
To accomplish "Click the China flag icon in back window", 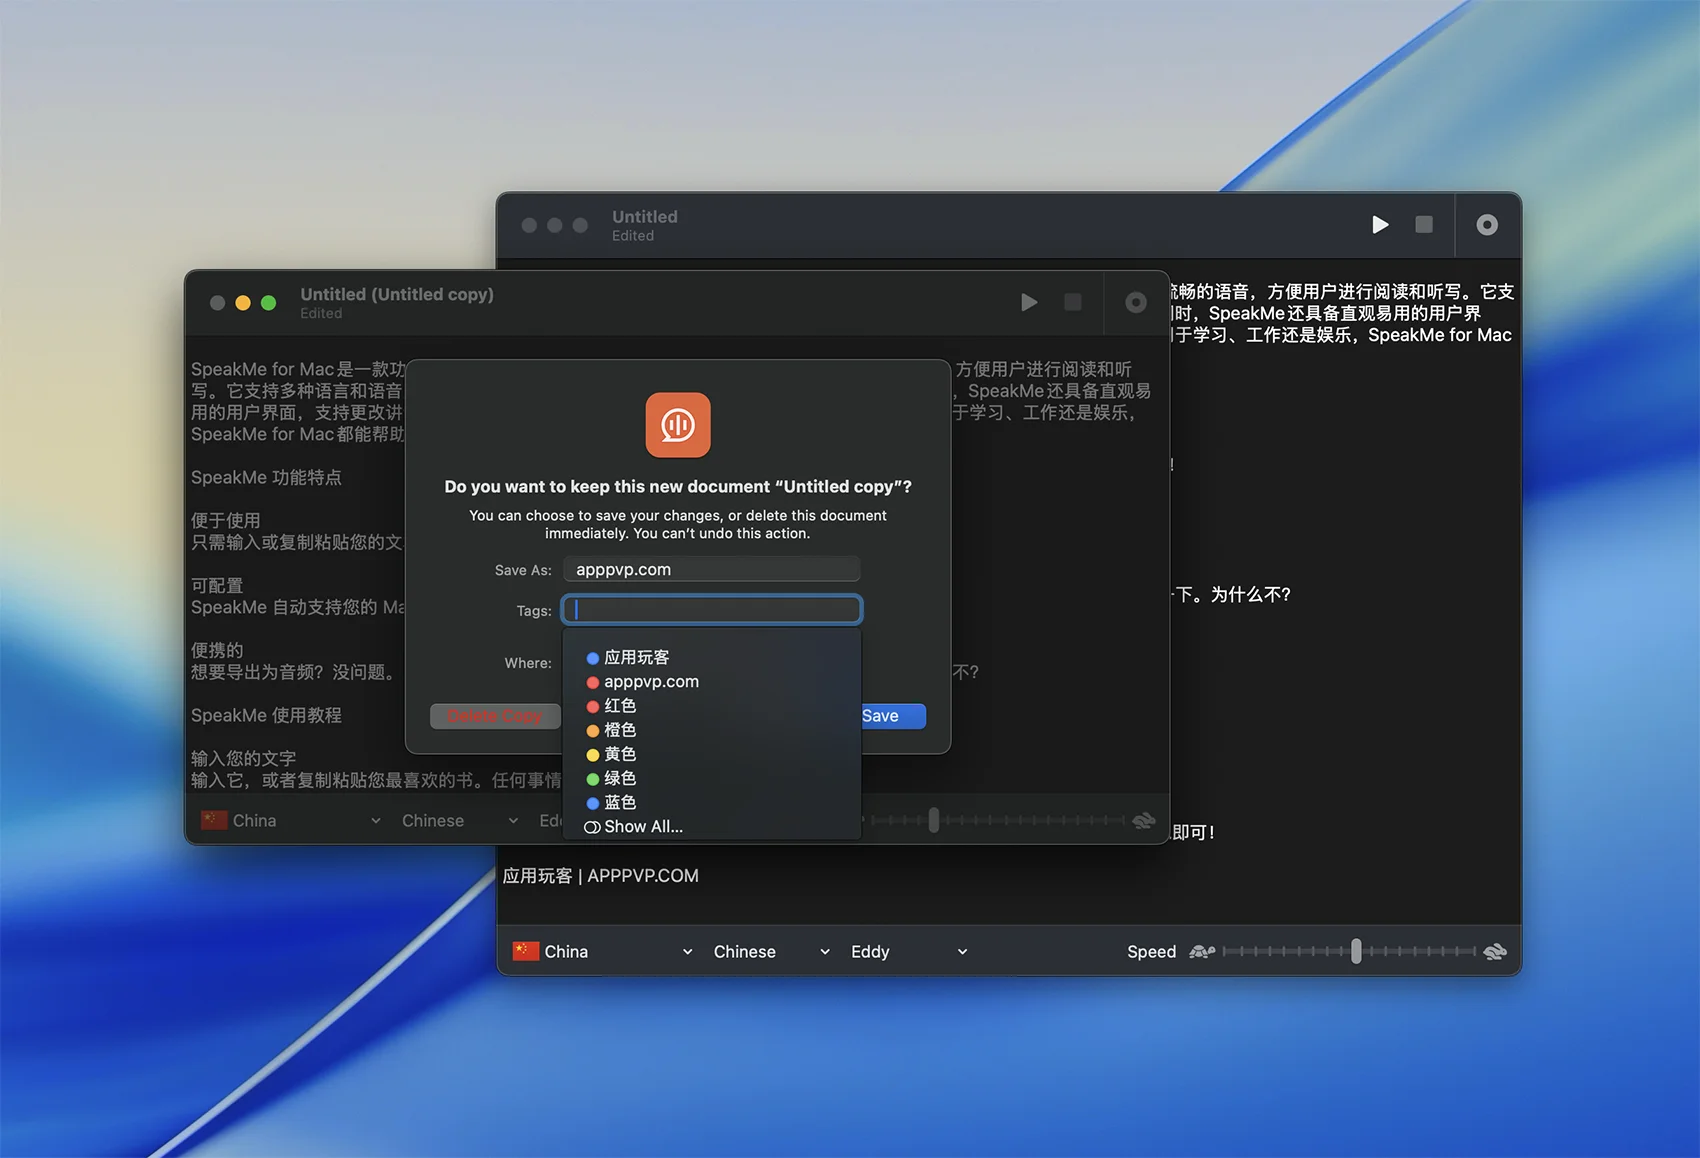I will [x=525, y=952].
